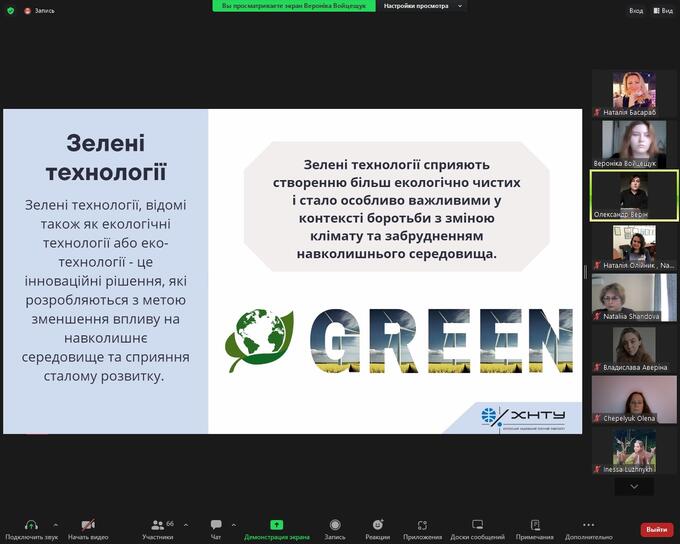Image resolution: width=680 pixels, height=544 pixels.
Task: Open the Reactions menu
Action: (378, 525)
